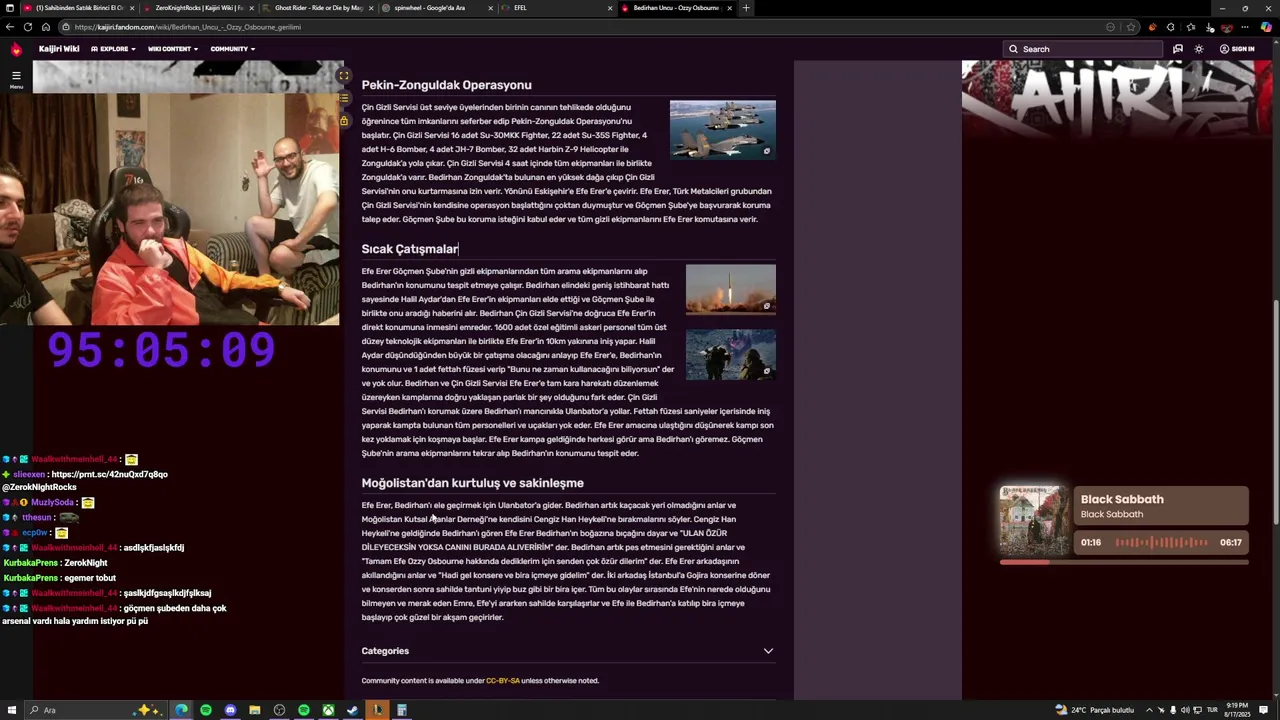Click the browser home icon

(46, 27)
